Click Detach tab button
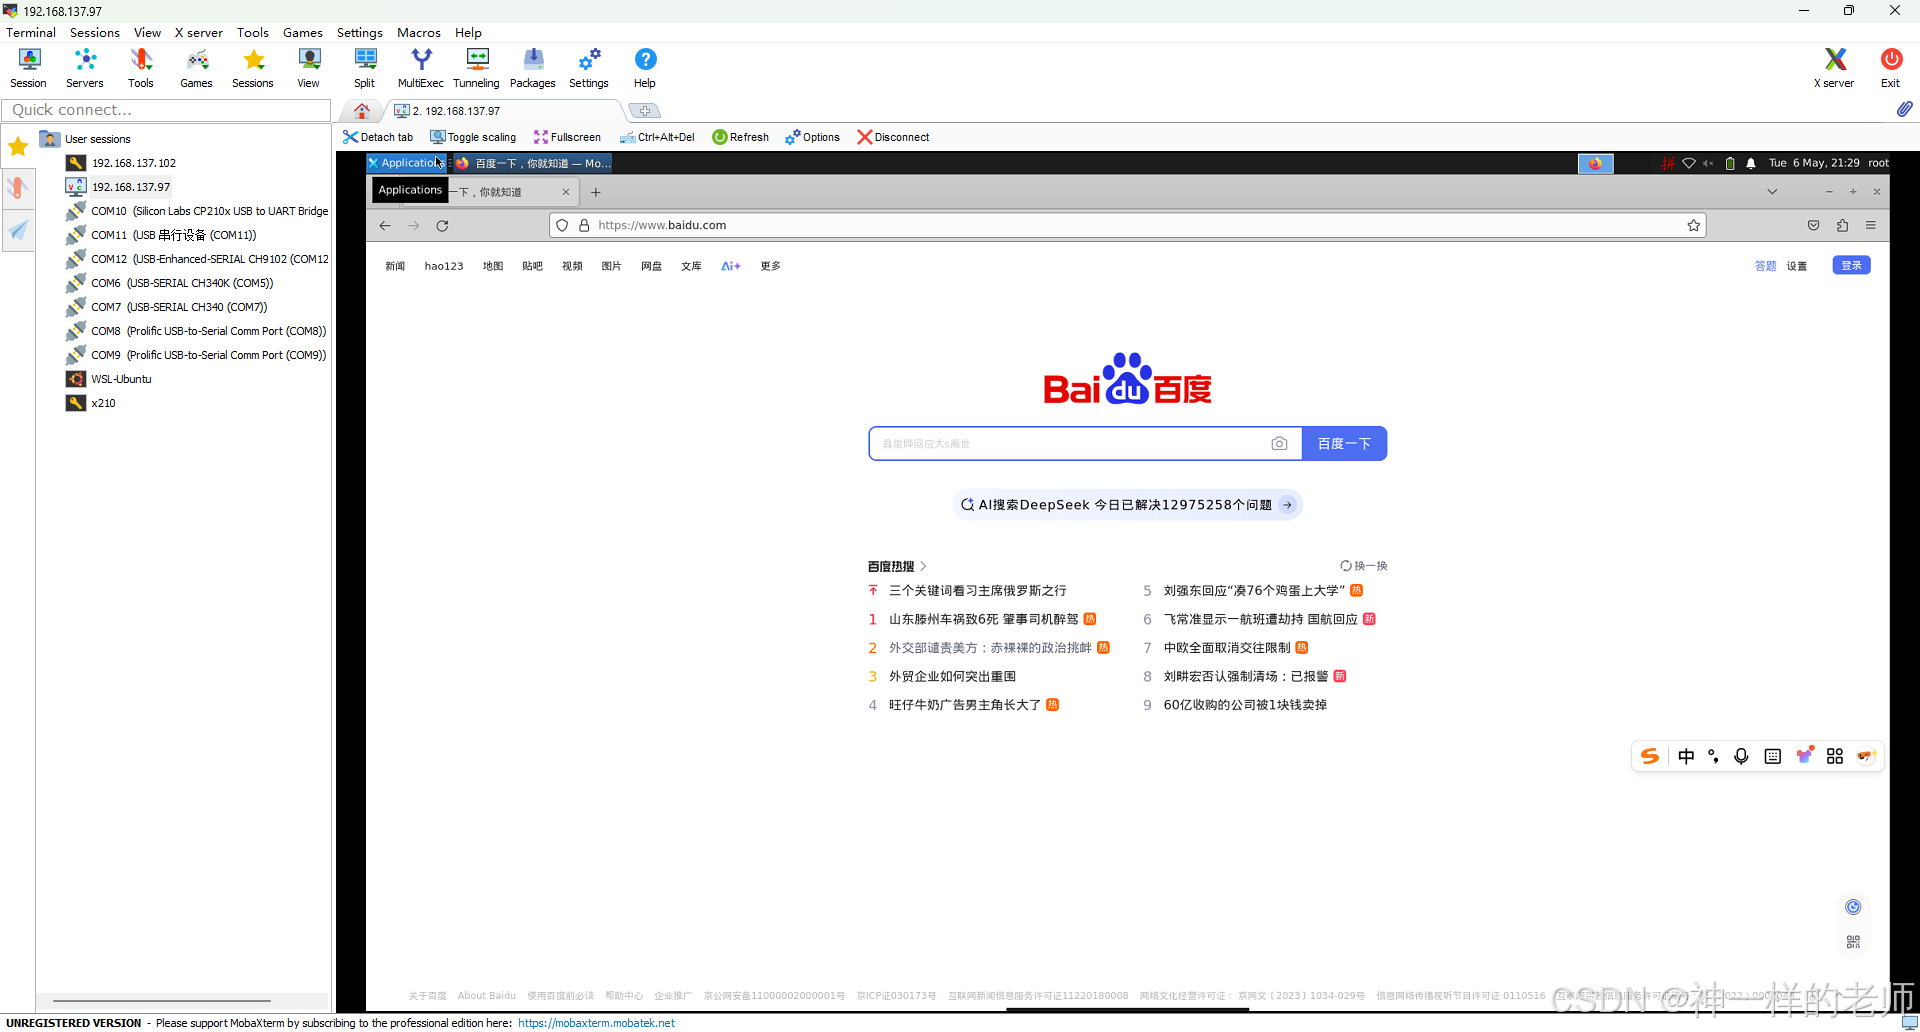 [378, 137]
